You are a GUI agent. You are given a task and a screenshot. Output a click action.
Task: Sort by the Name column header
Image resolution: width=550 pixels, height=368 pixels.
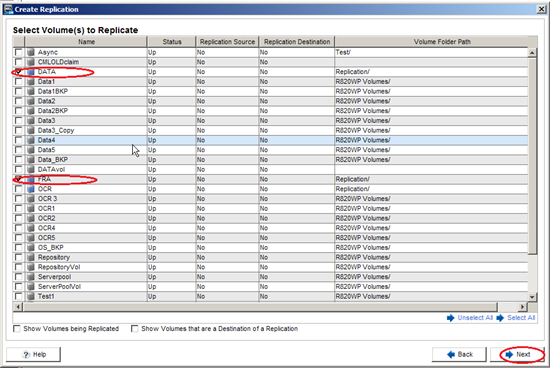click(86, 42)
